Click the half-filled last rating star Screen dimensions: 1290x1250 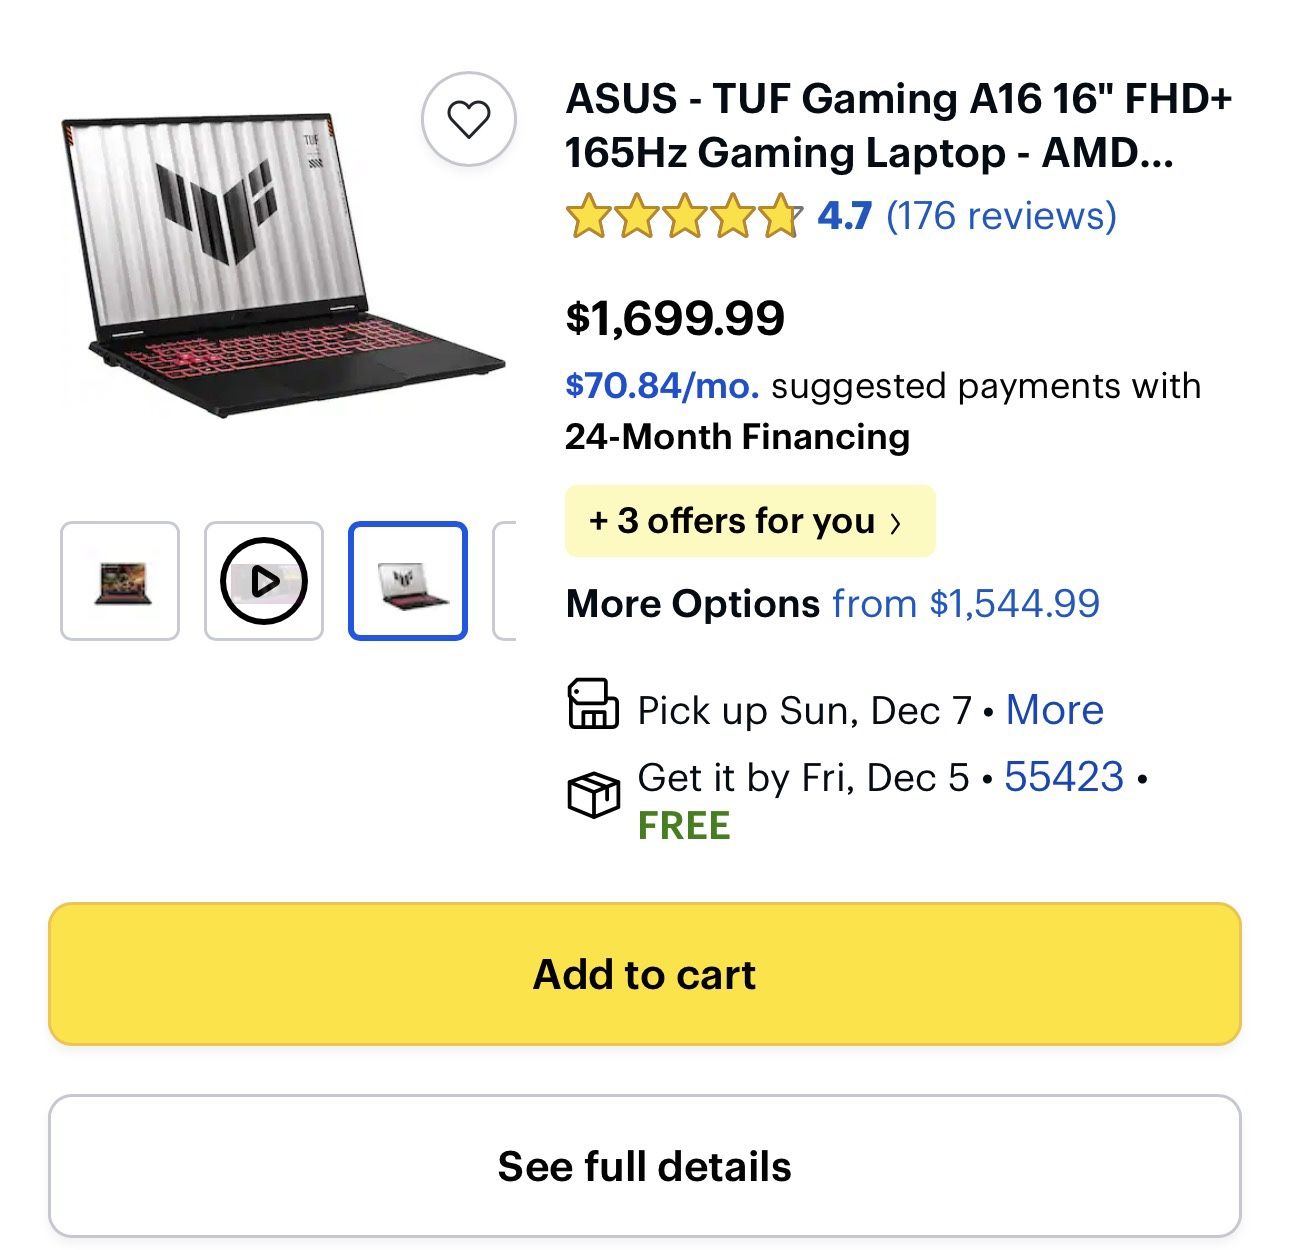pos(780,215)
